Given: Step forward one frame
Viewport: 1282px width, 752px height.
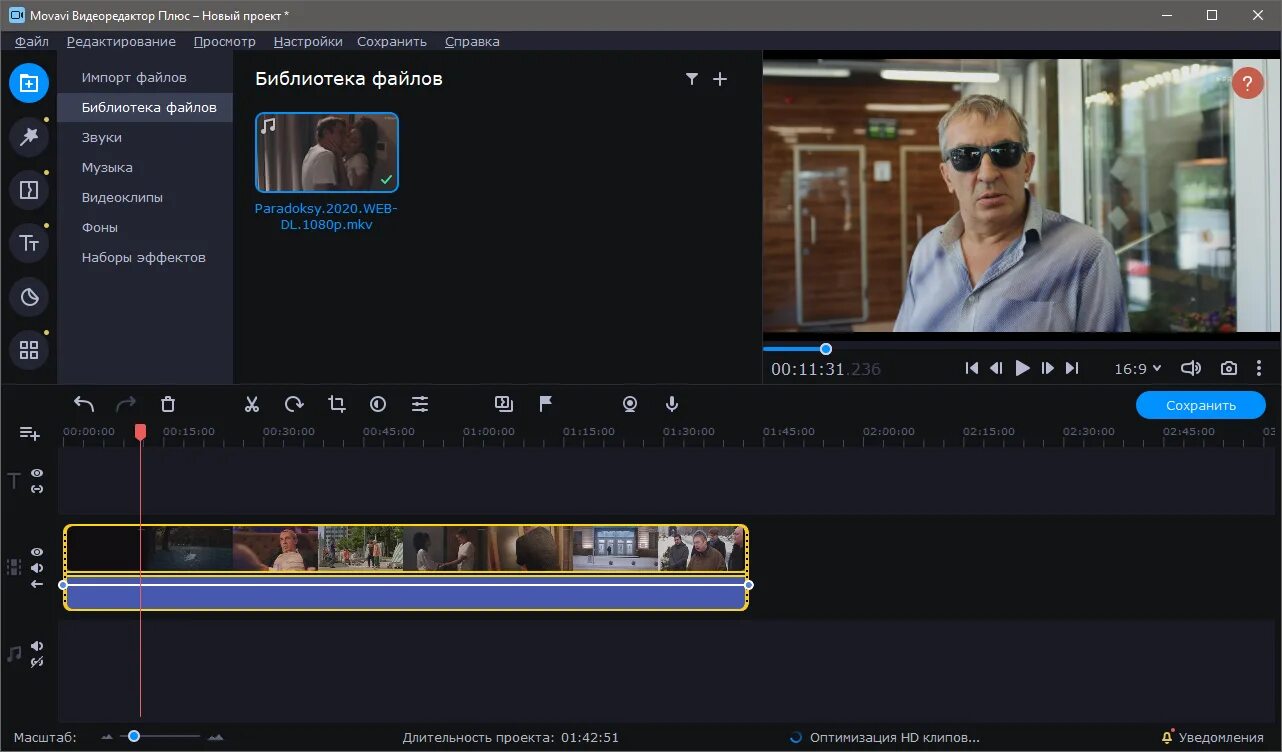Looking at the screenshot, I should pyautogui.click(x=1047, y=368).
